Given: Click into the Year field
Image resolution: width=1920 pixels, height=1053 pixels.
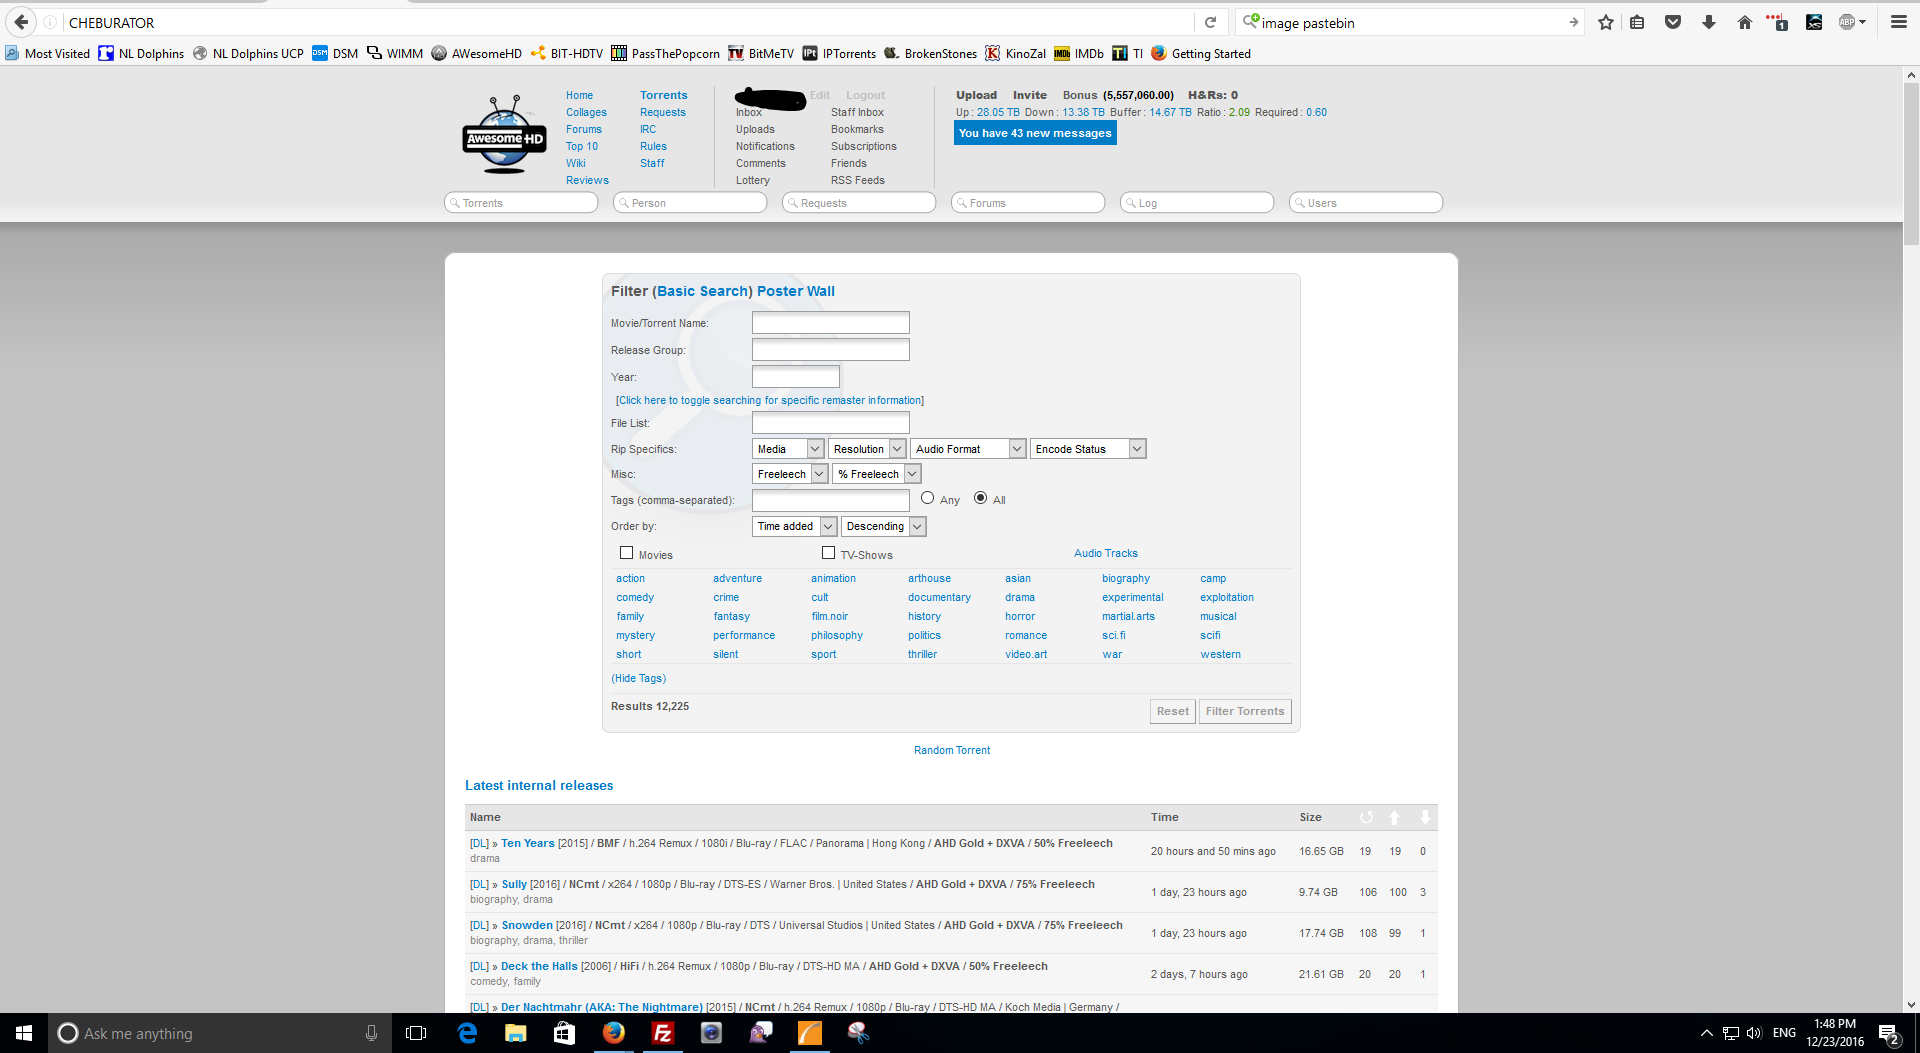Looking at the screenshot, I should click(x=795, y=376).
